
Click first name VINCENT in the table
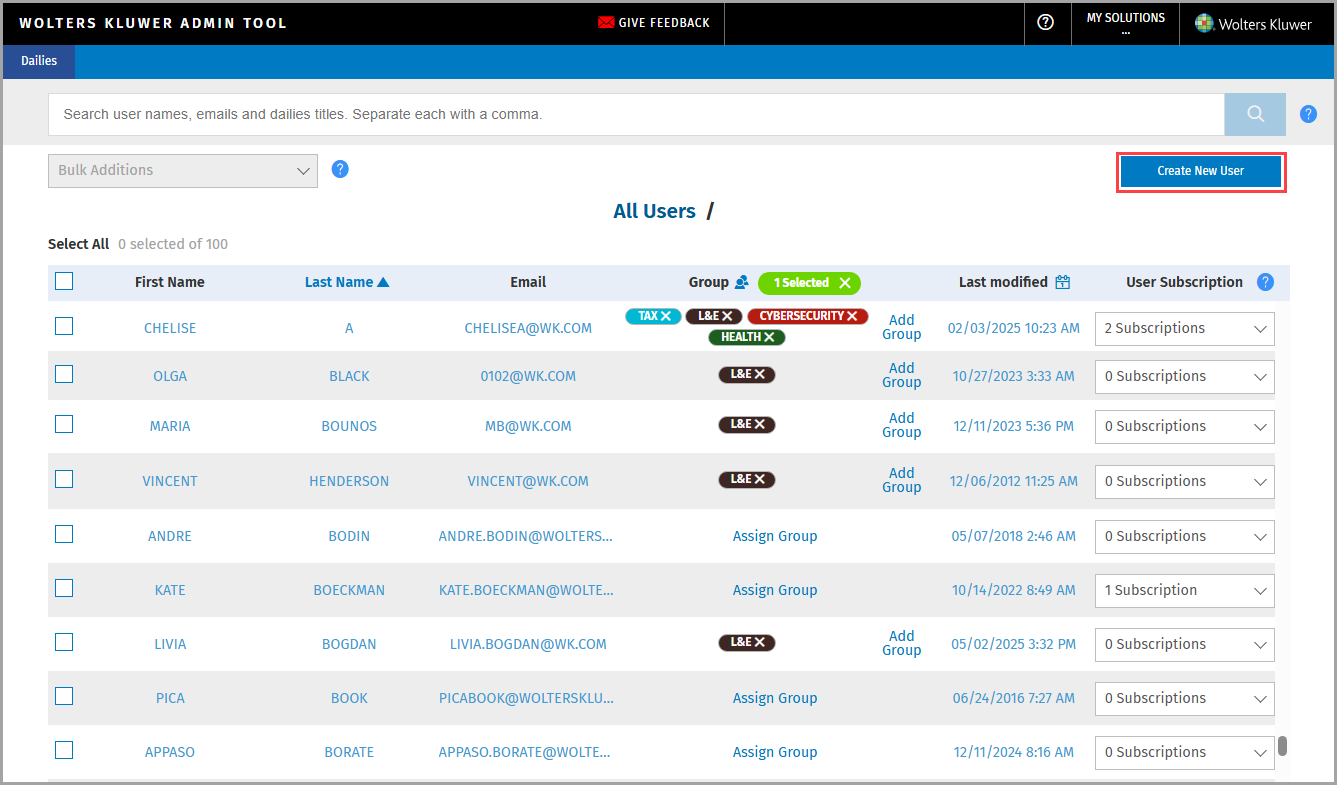[x=170, y=481]
